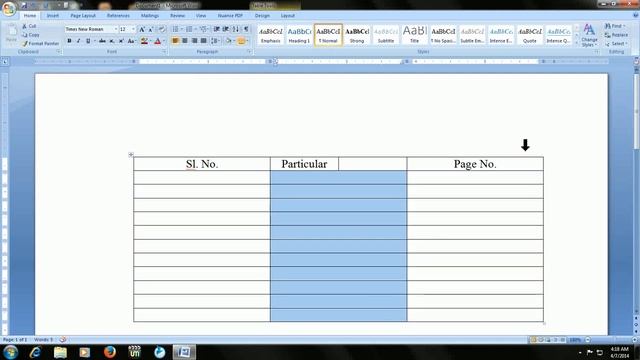Toggle Show/Hide paragraph marks
Image resolution: width=640 pixels, height=360 pixels.
[x=246, y=29]
